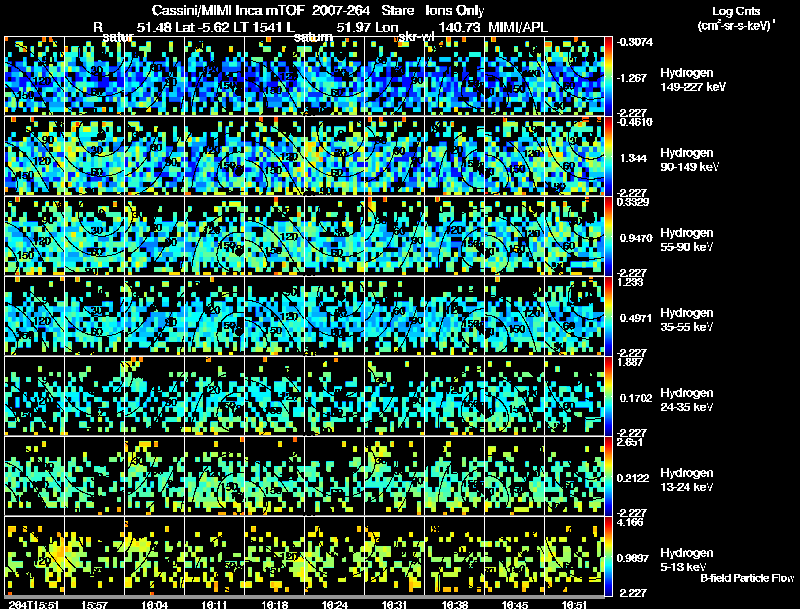Click the '0.9470' colorbar value

(x=636, y=238)
